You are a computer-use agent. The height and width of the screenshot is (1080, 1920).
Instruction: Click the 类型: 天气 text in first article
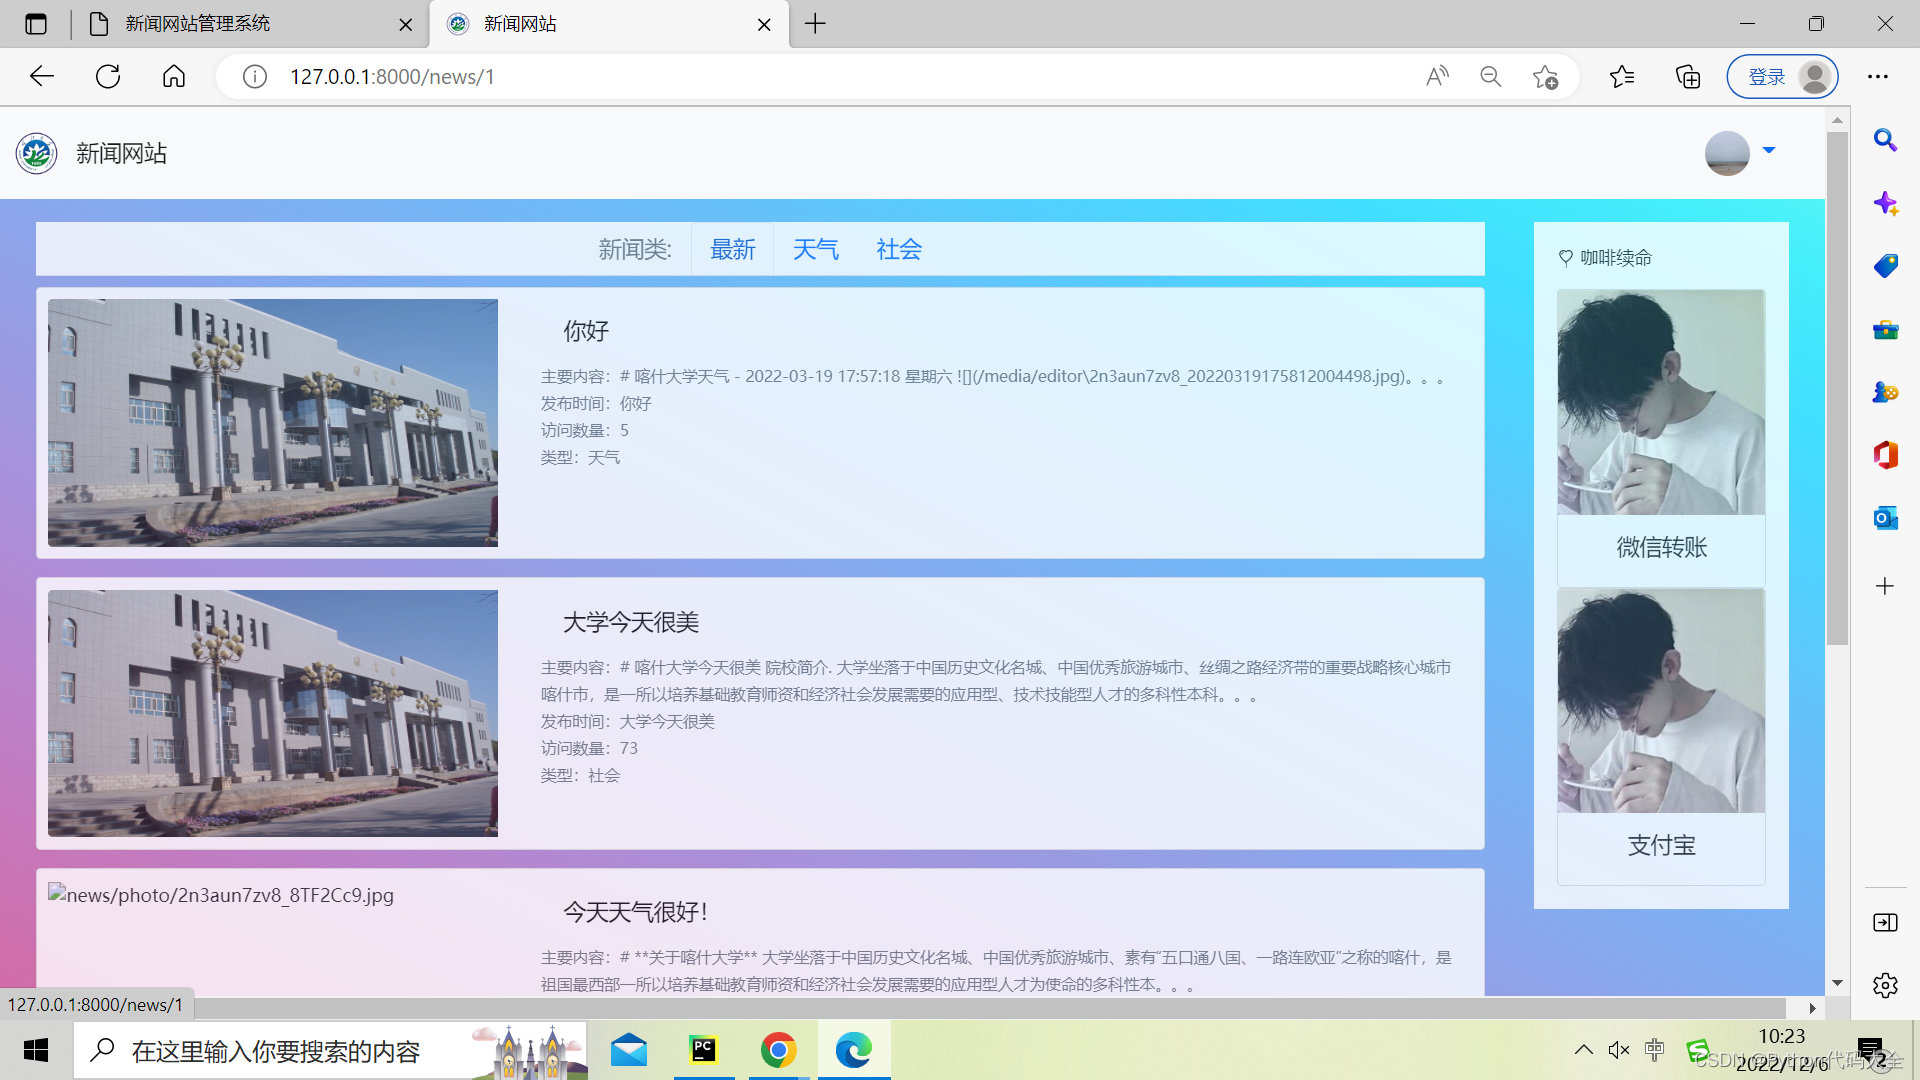point(580,458)
